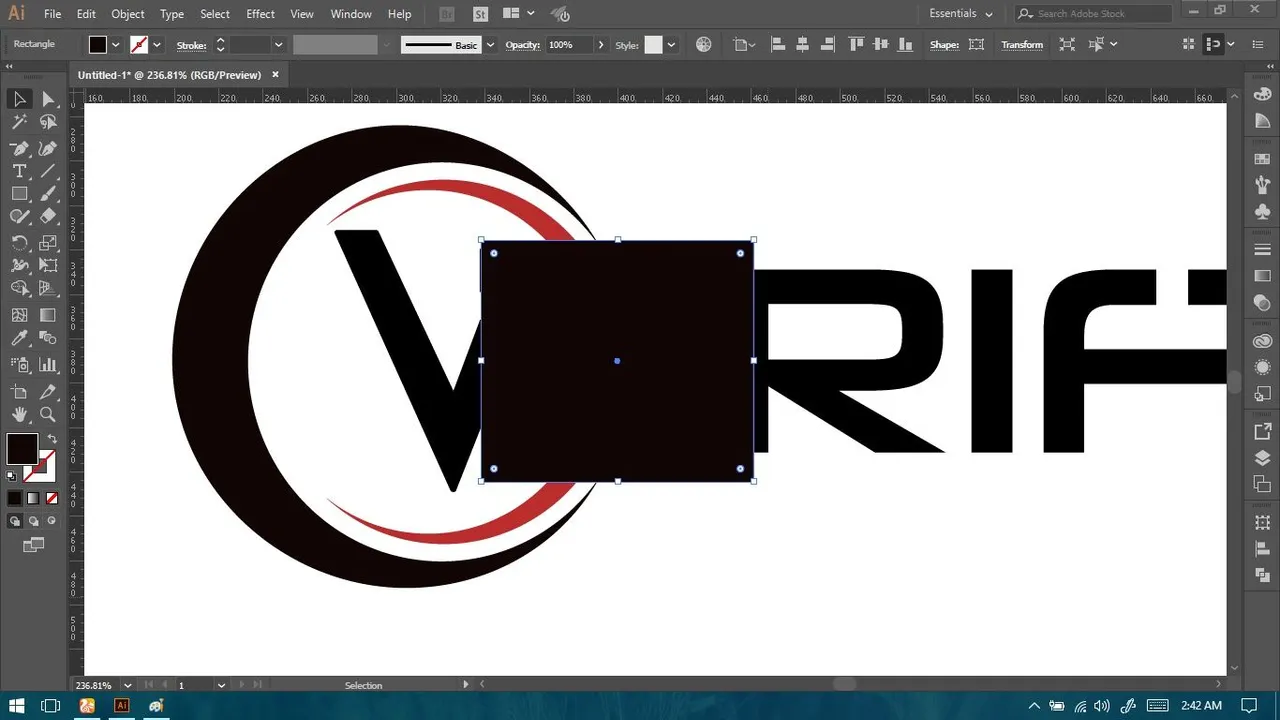Click the Style swatch box

[654, 45]
